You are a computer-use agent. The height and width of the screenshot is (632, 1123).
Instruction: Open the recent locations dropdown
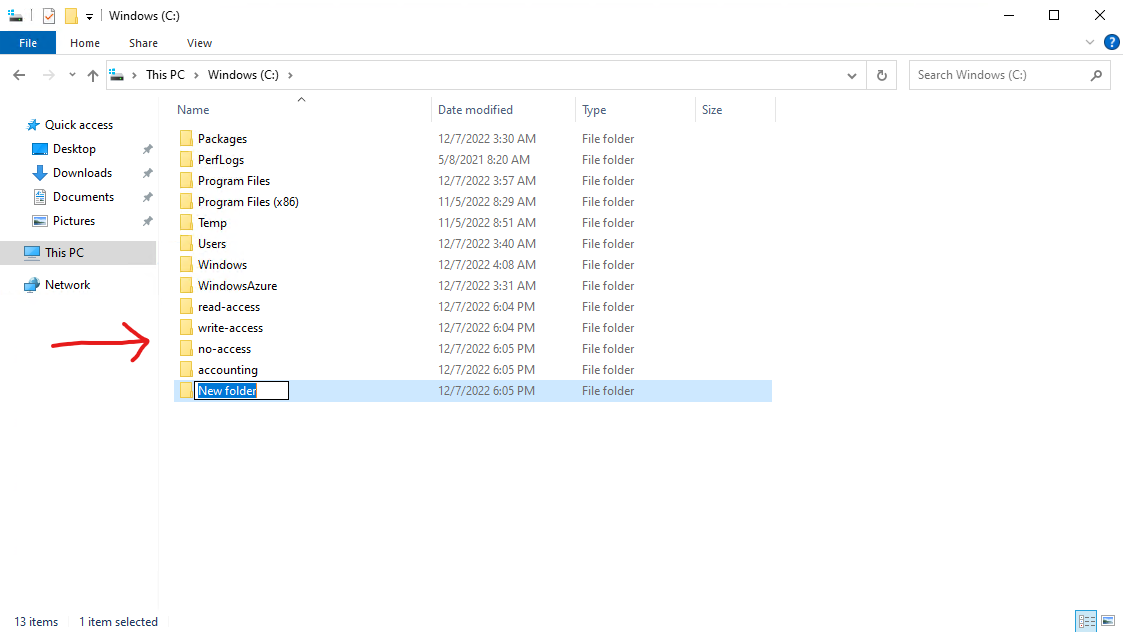pyautogui.click(x=72, y=75)
